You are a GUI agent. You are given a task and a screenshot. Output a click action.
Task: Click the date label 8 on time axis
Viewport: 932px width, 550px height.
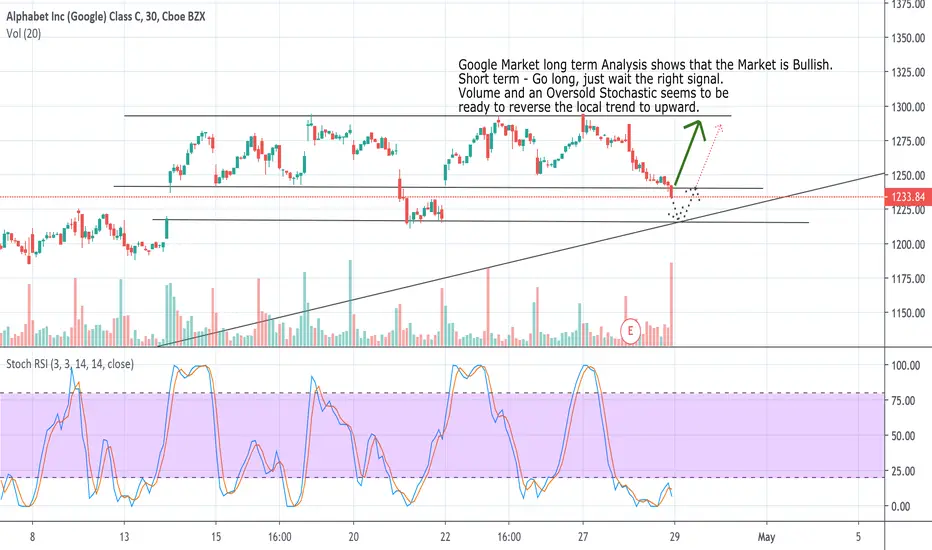(x=32, y=537)
